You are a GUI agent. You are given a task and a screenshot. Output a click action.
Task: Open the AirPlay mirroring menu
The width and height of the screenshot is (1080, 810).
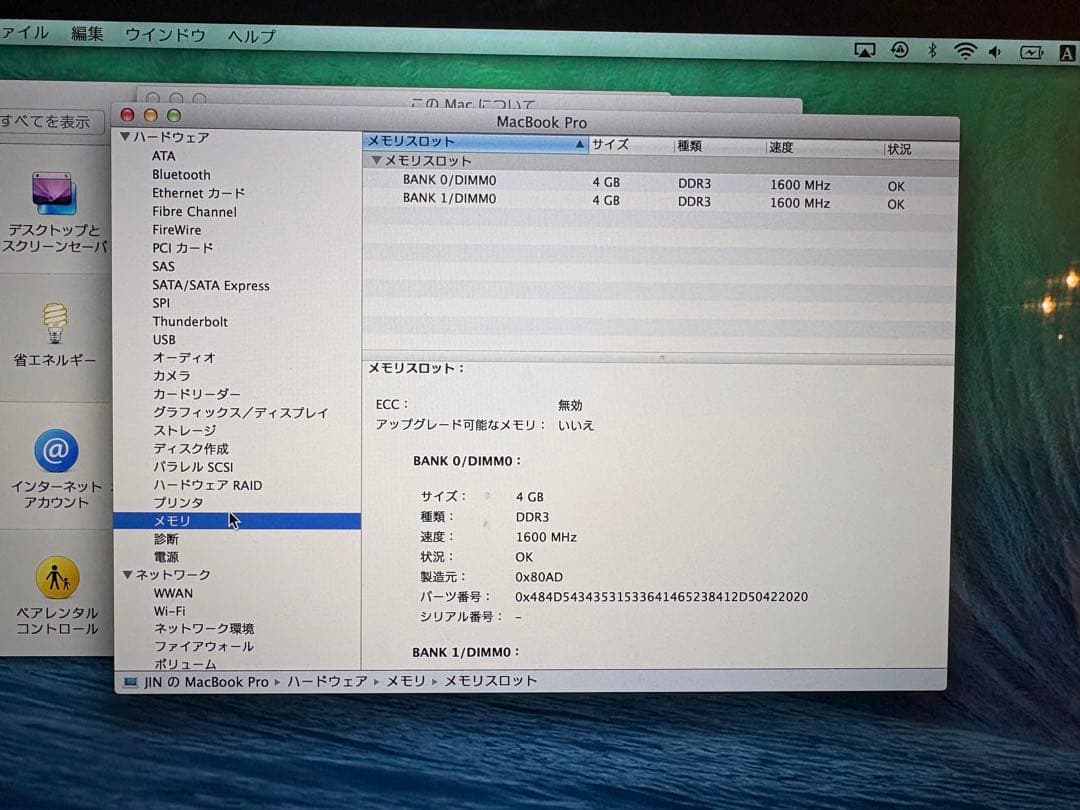pyautogui.click(x=864, y=48)
